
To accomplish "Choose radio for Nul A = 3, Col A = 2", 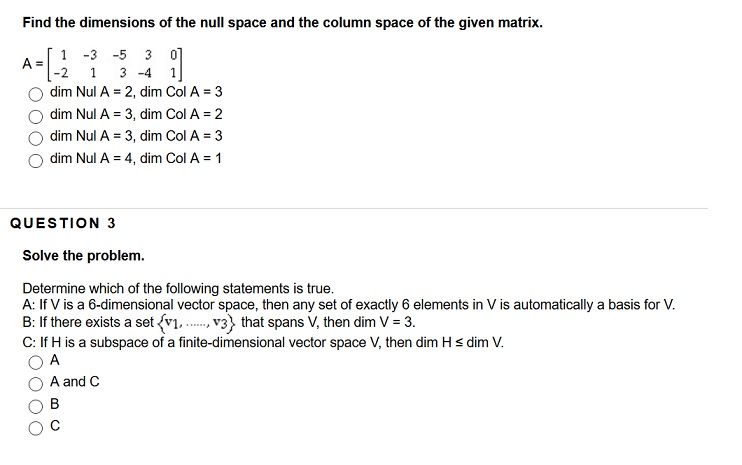I will pos(35,116).
